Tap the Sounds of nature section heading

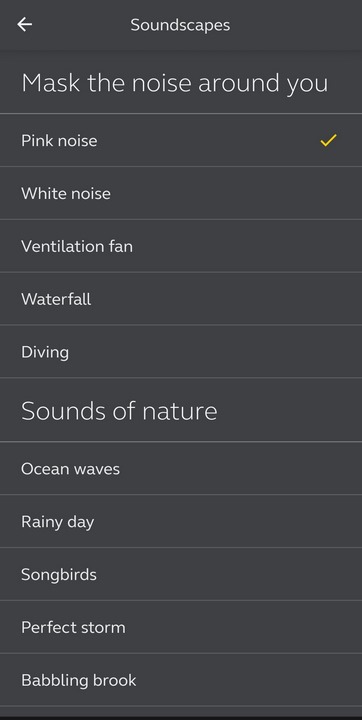(x=119, y=411)
